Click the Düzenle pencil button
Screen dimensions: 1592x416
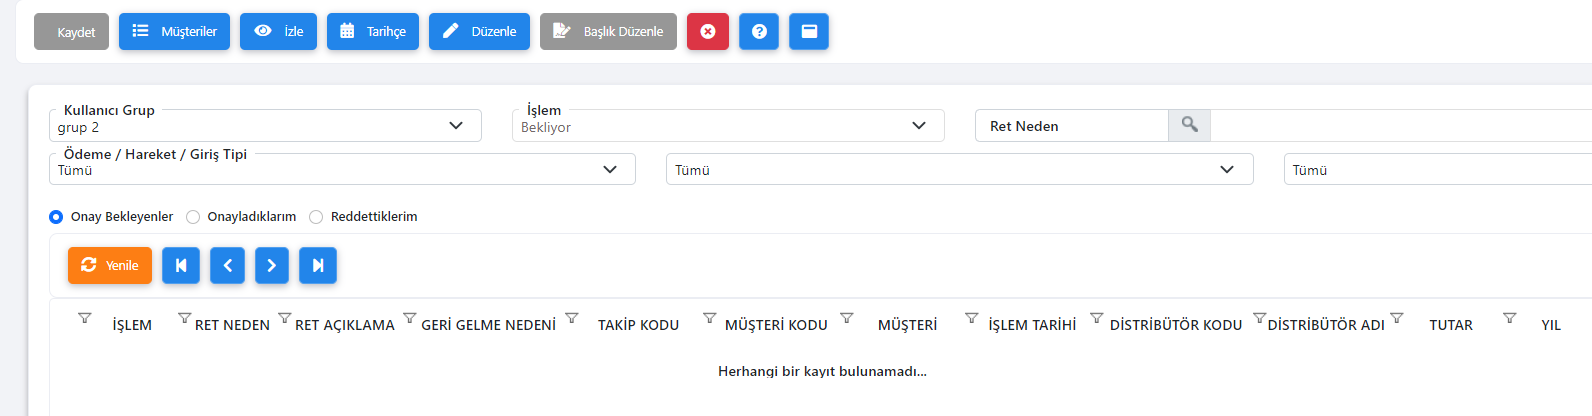479,32
